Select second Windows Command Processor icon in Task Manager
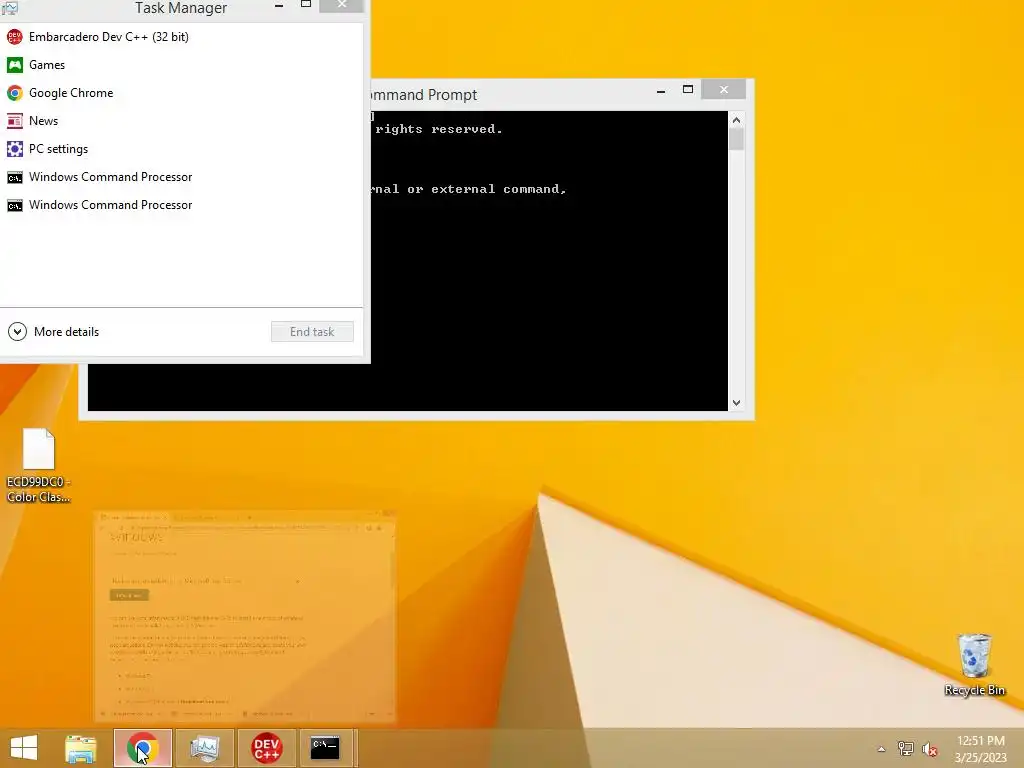The height and width of the screenshot is (768, 1024). (14, 206)
